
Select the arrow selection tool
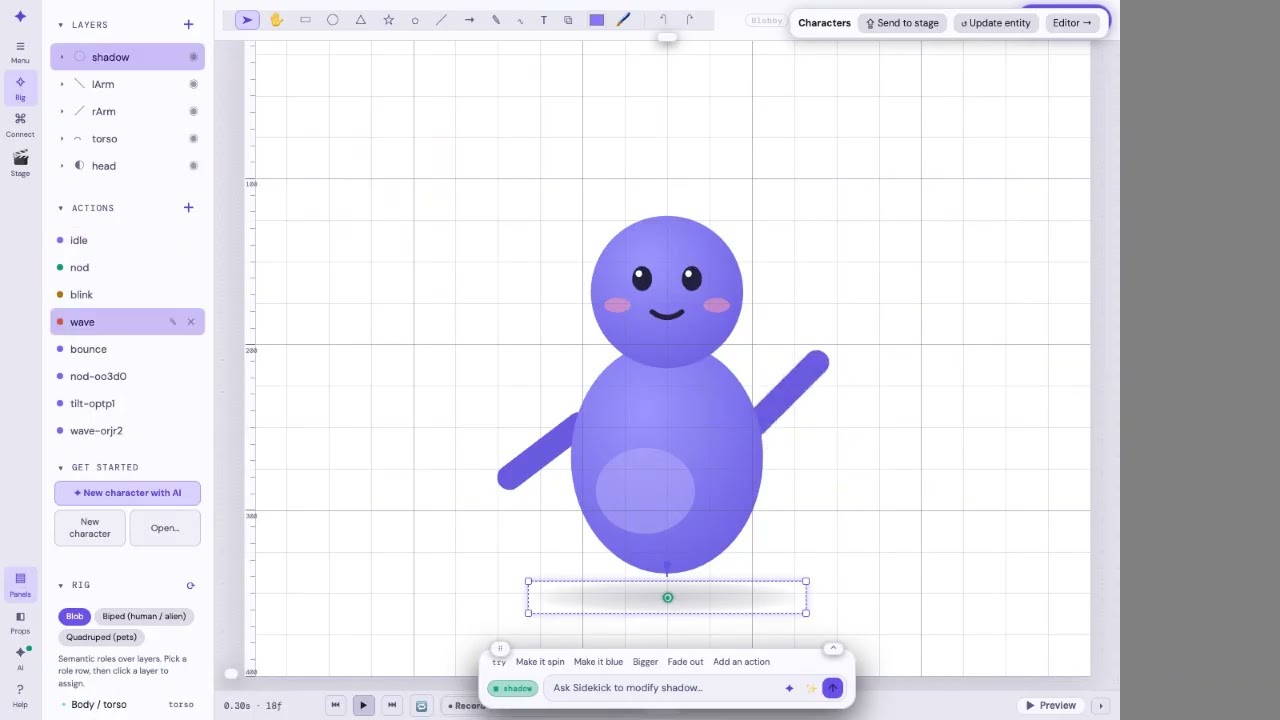click(247, 20)
